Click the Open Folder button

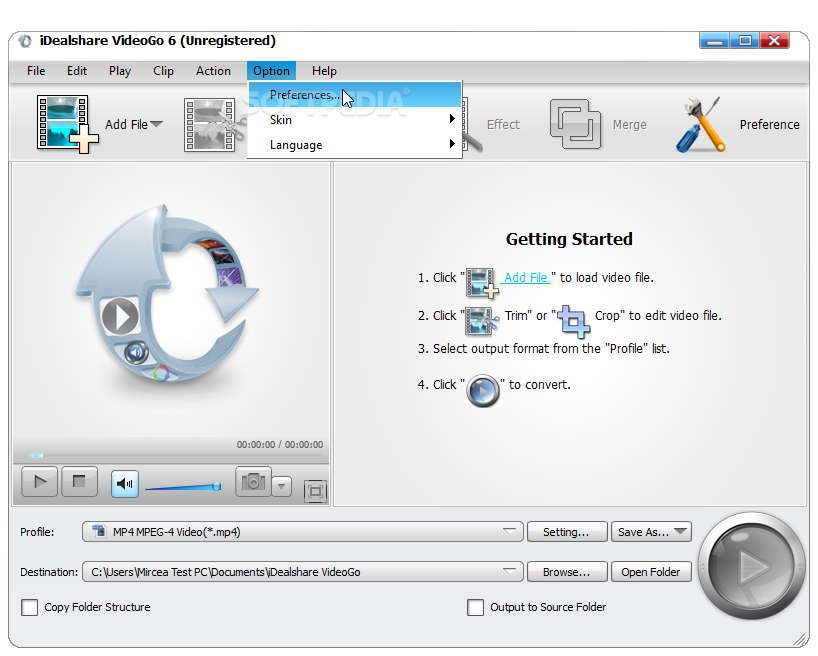point(651,572)
